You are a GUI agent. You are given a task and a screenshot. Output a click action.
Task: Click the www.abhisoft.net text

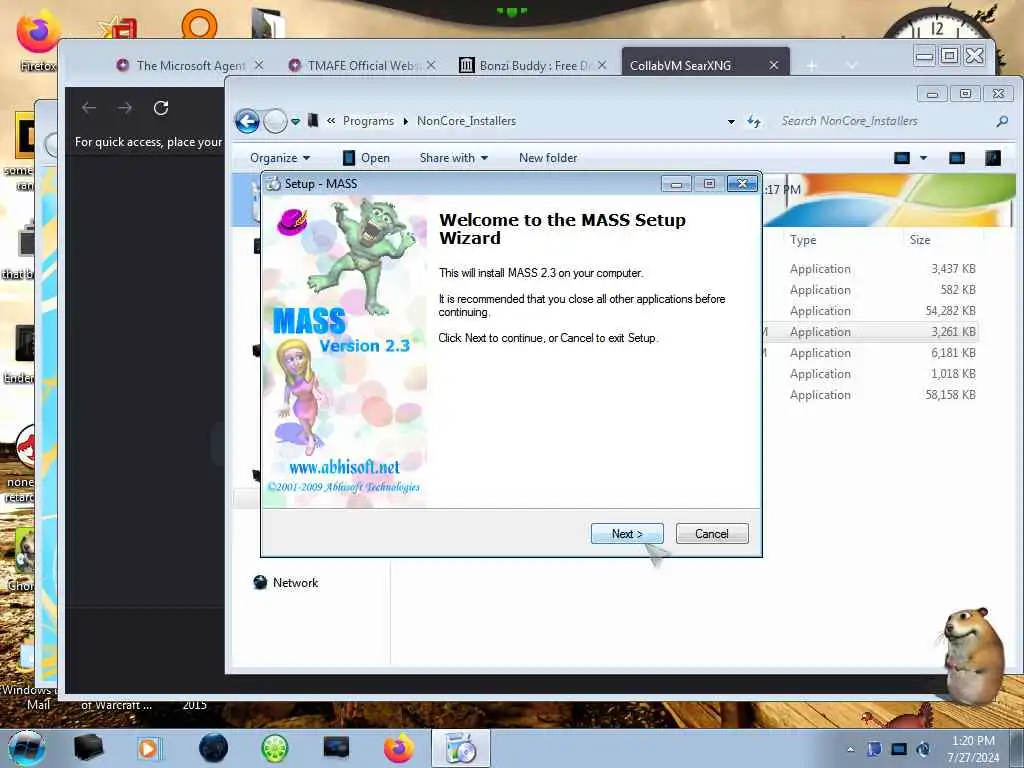click(x=344, y=468)
